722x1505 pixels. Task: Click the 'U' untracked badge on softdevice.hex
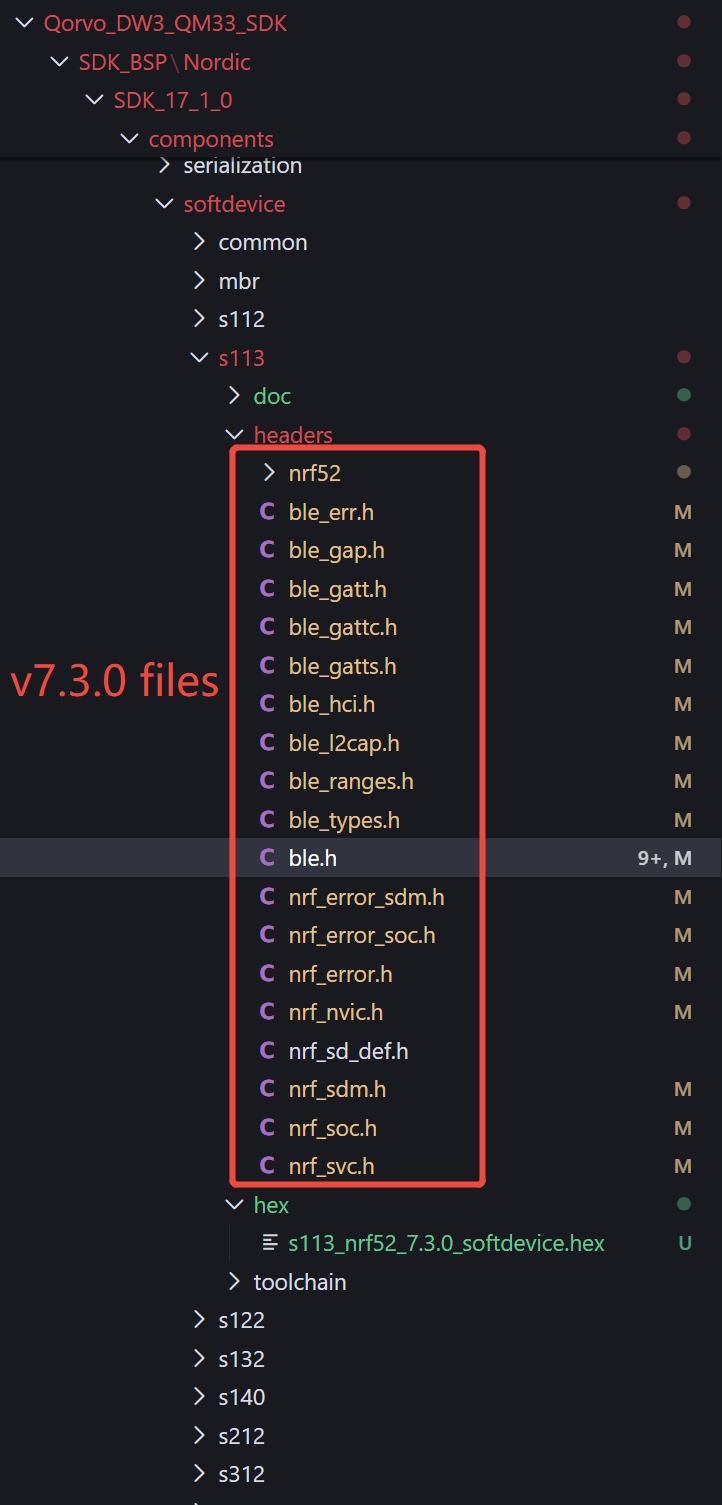pyautogui.click(x=685, y=1243)
